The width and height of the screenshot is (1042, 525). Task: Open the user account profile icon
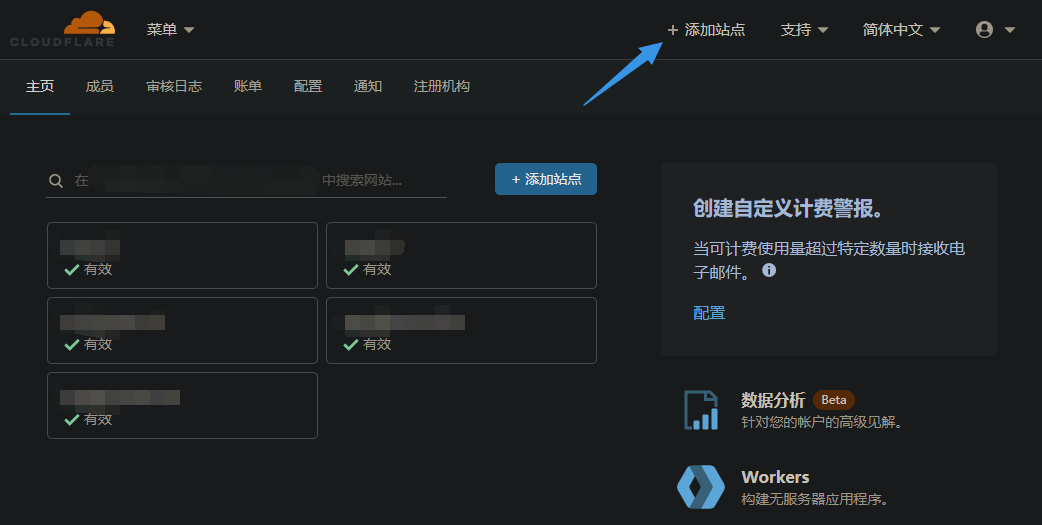pos(985,30)
